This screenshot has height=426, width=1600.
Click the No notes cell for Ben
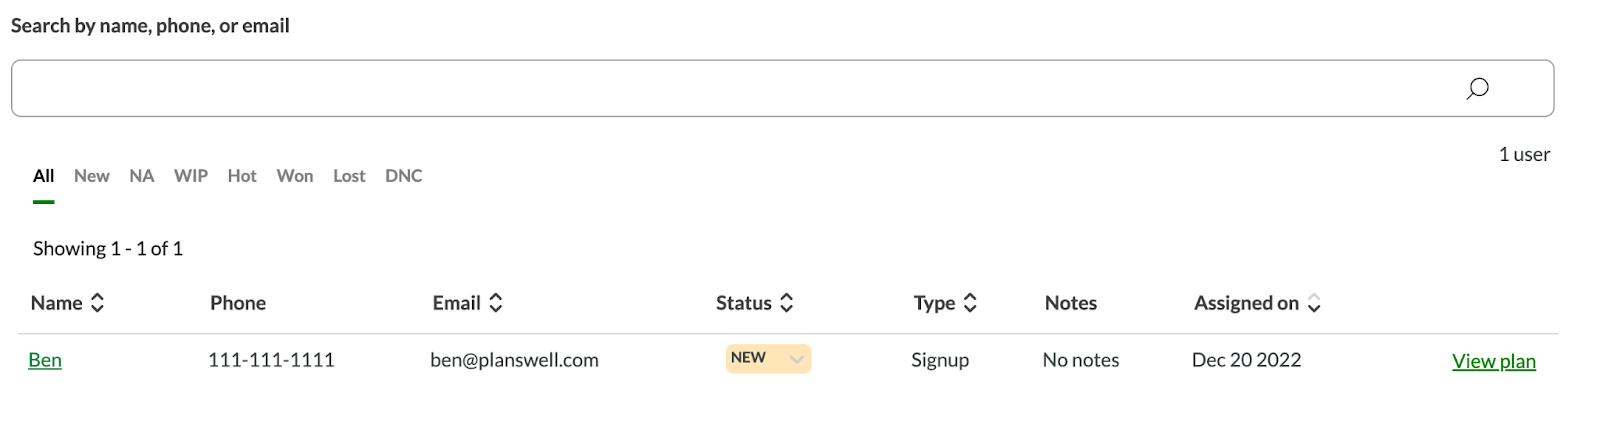tap(1081, 360)
